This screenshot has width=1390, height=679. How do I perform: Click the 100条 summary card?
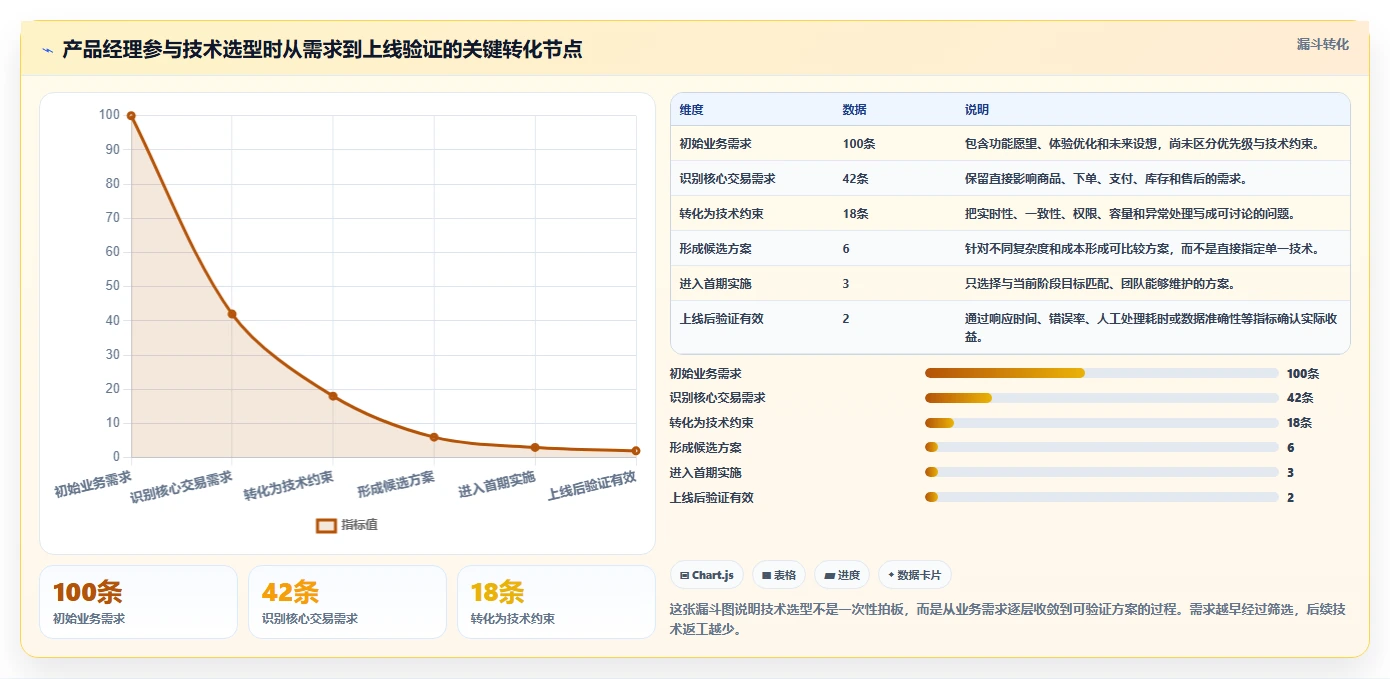pyautogui.click(x=138, y=602)
